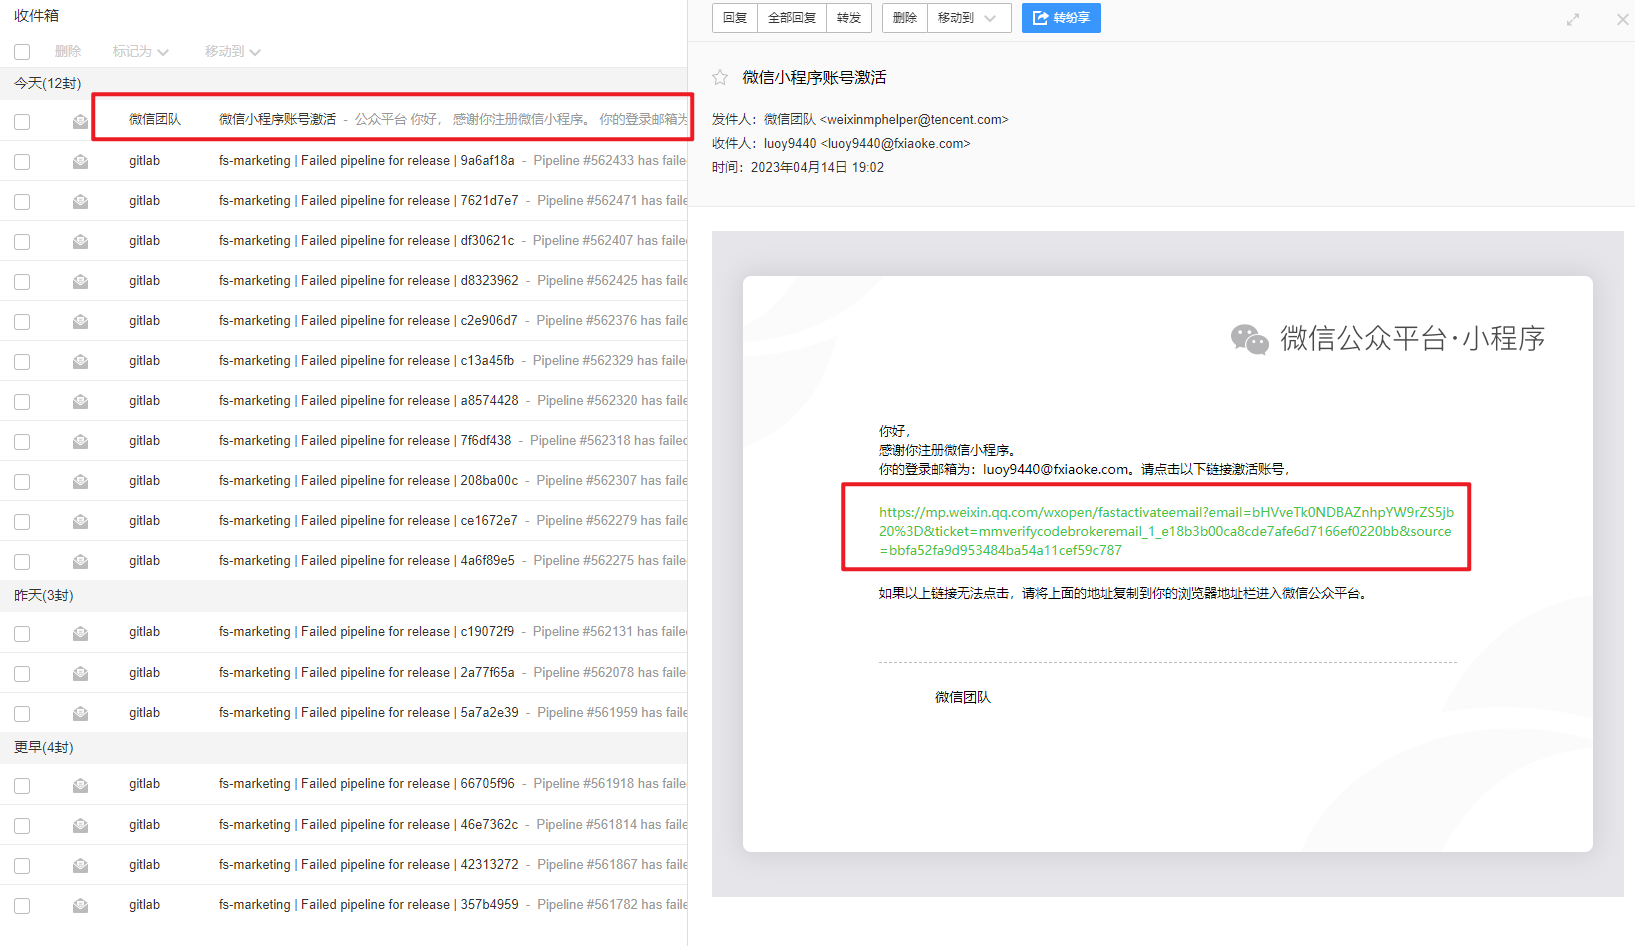The image size is (1635, 946).
Task: Open the Failed pipeline 7f6df438 email
Action: point(344,441)
